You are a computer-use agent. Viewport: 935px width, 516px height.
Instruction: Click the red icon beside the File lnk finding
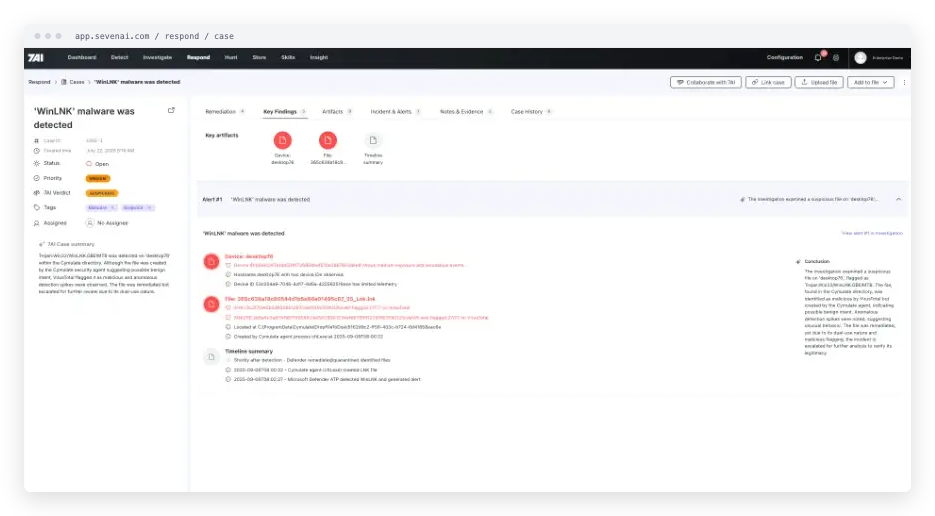click(x=211, y=304)
